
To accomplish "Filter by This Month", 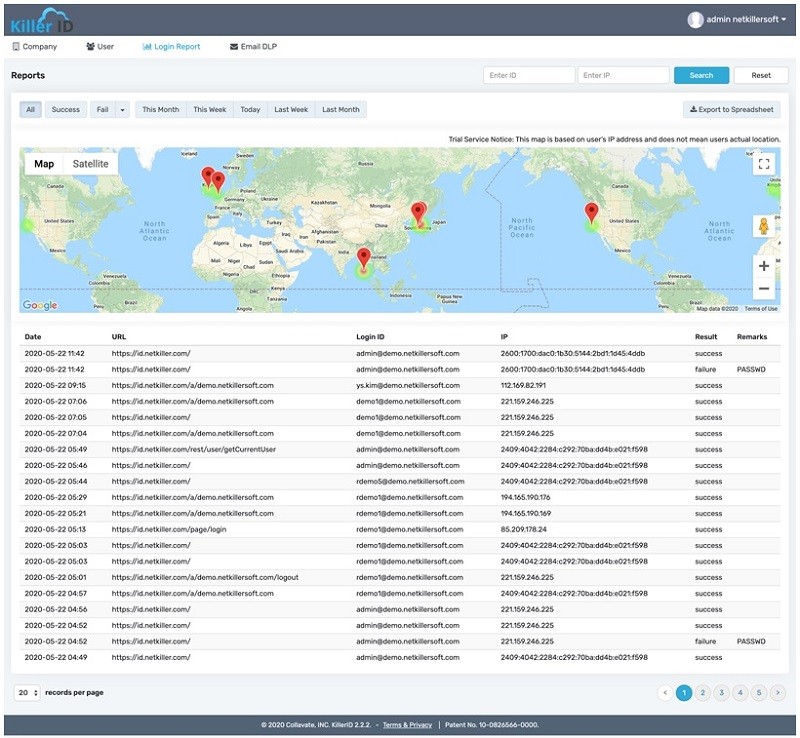I will point(161,109).
